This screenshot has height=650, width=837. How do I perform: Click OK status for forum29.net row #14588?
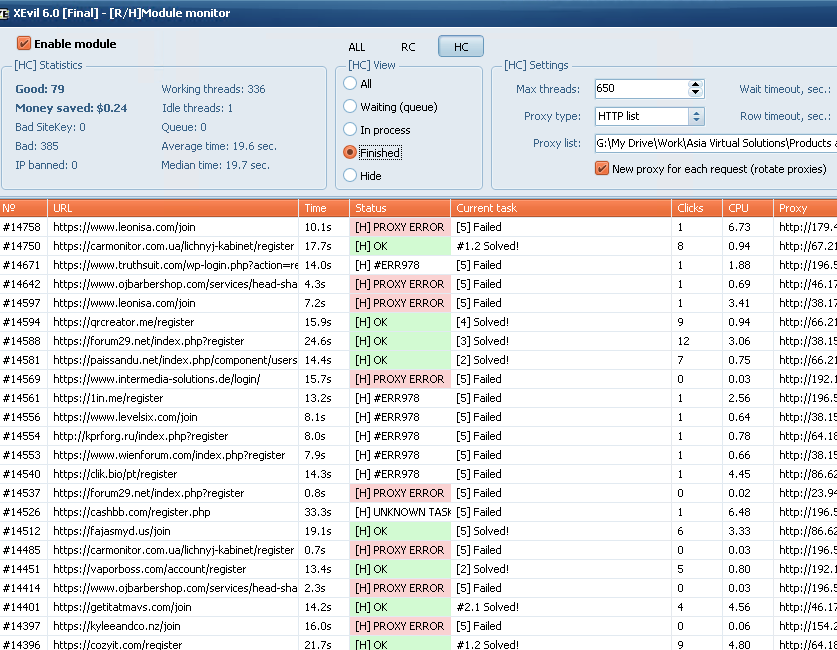click(400, 341)
